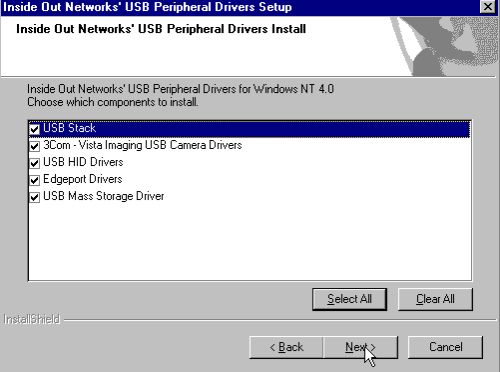Uncheck USB Mass Storage Driver checkbox
This screenshot has width=500, height=372.
(35, 197)
